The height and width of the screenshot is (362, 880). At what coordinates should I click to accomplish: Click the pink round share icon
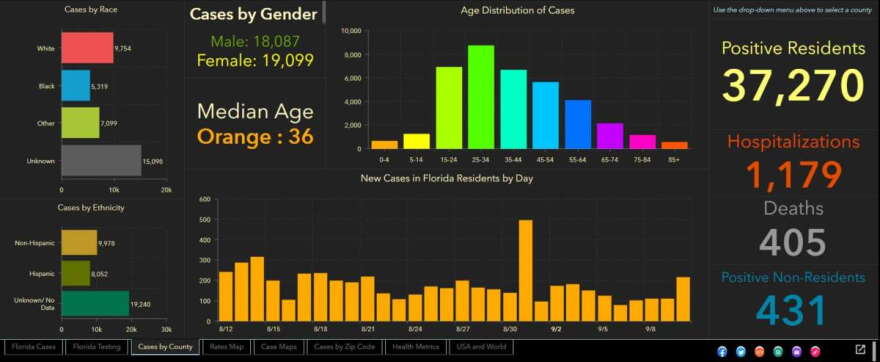point(815,351)
